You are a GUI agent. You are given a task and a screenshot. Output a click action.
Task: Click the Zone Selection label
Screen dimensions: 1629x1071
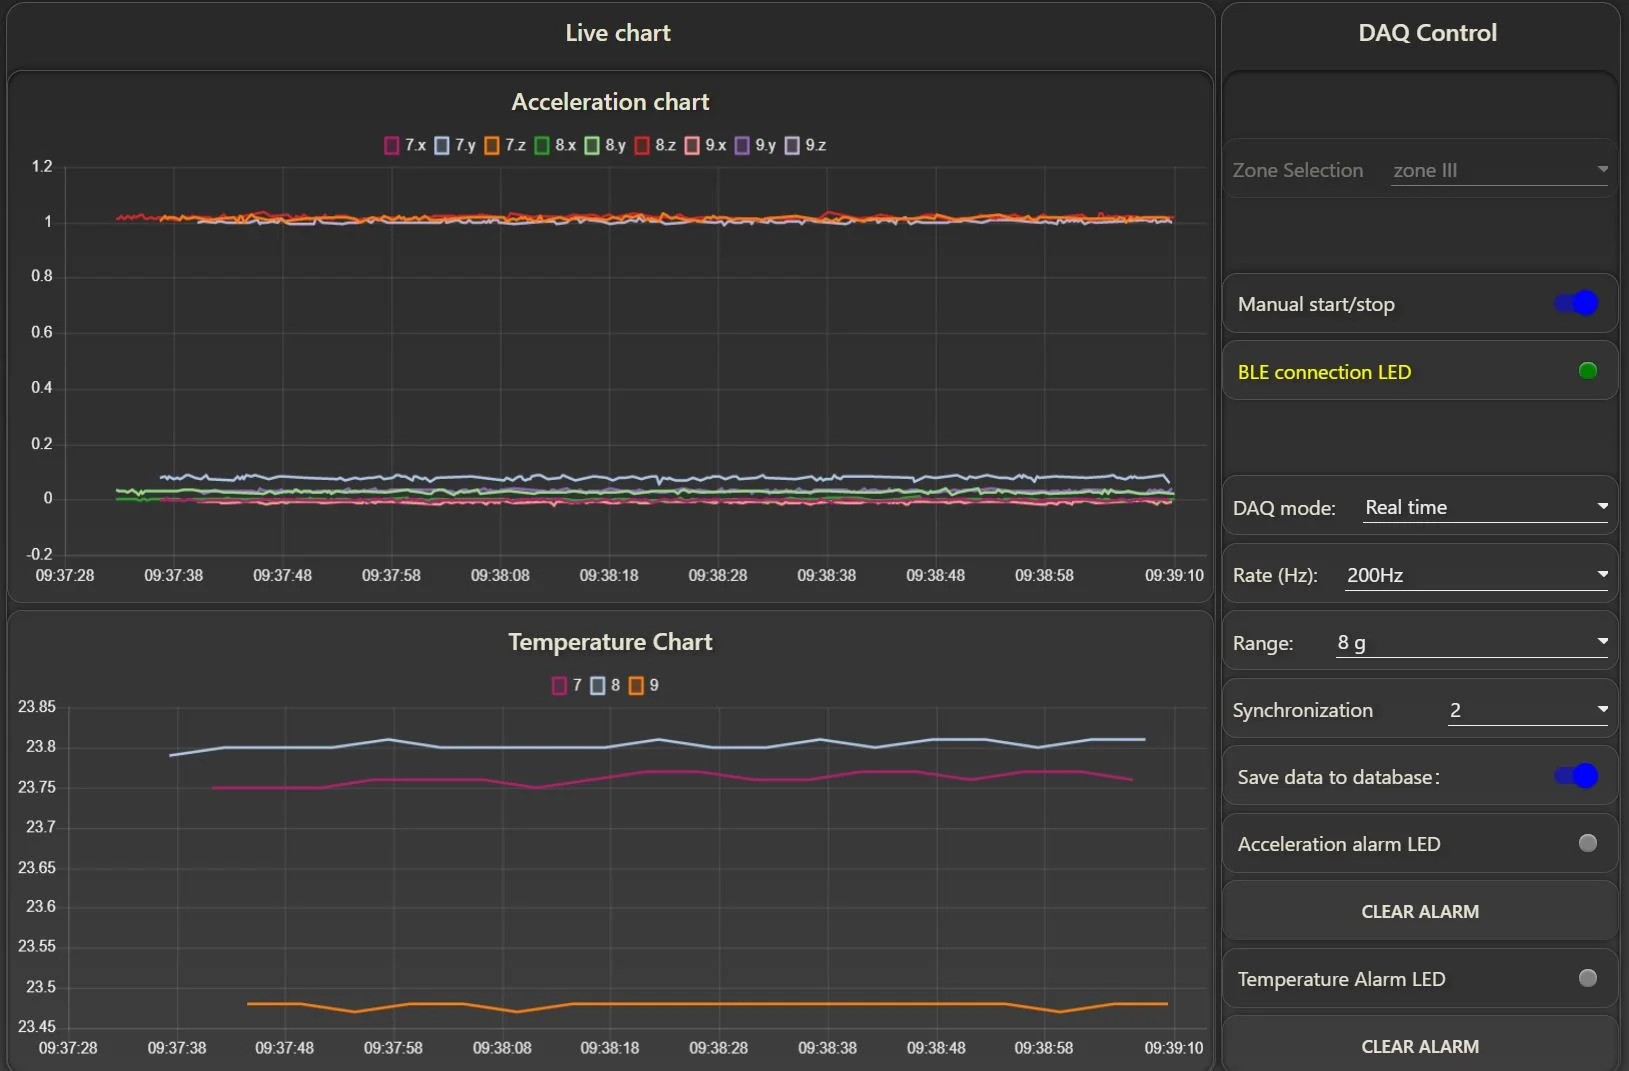pyautogui.click(x=1297, y=170)
